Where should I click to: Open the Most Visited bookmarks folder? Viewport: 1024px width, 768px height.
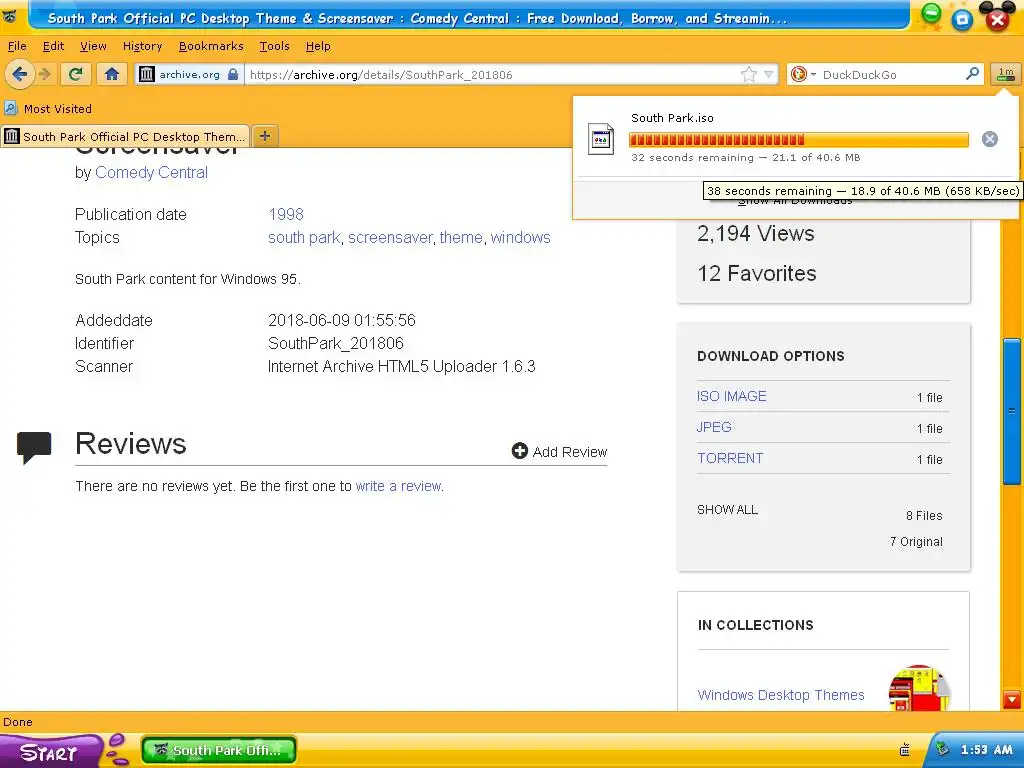pos(48,108)
